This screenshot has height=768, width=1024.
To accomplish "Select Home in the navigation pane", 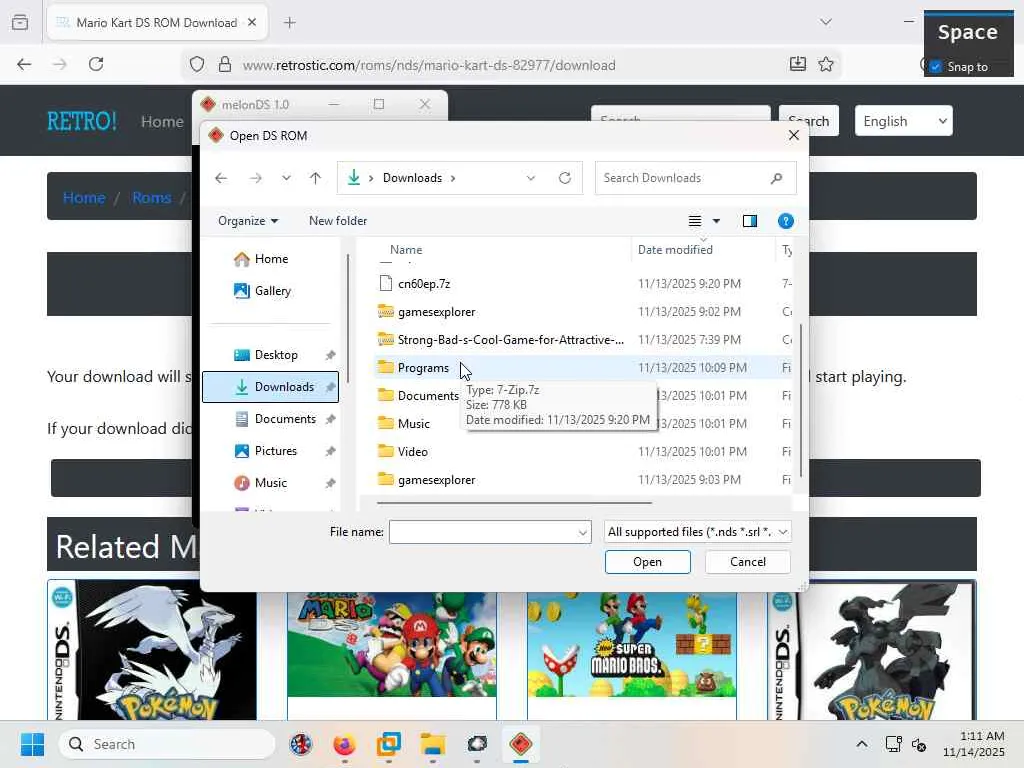I will point(271,259).
